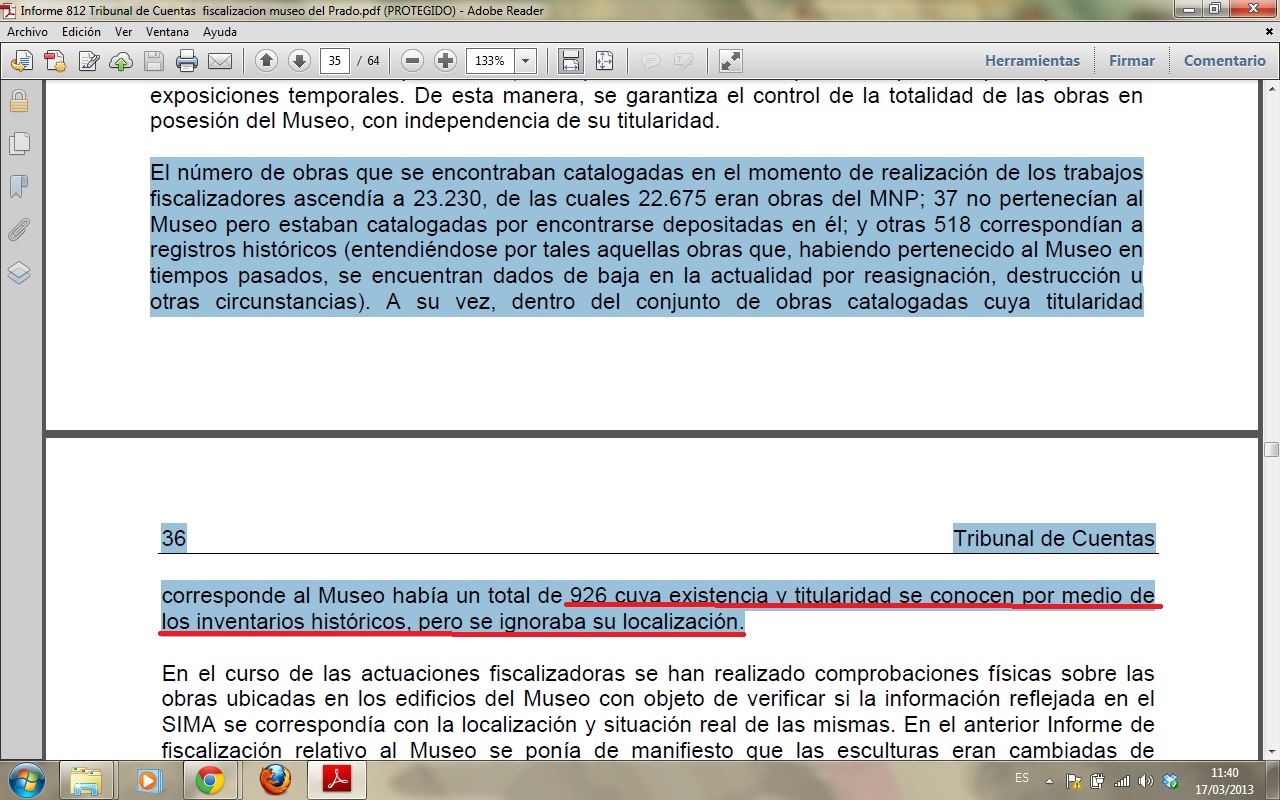Zoom out with the minus button
This screenshot has height=800, width=1280.
coord(413,61)
